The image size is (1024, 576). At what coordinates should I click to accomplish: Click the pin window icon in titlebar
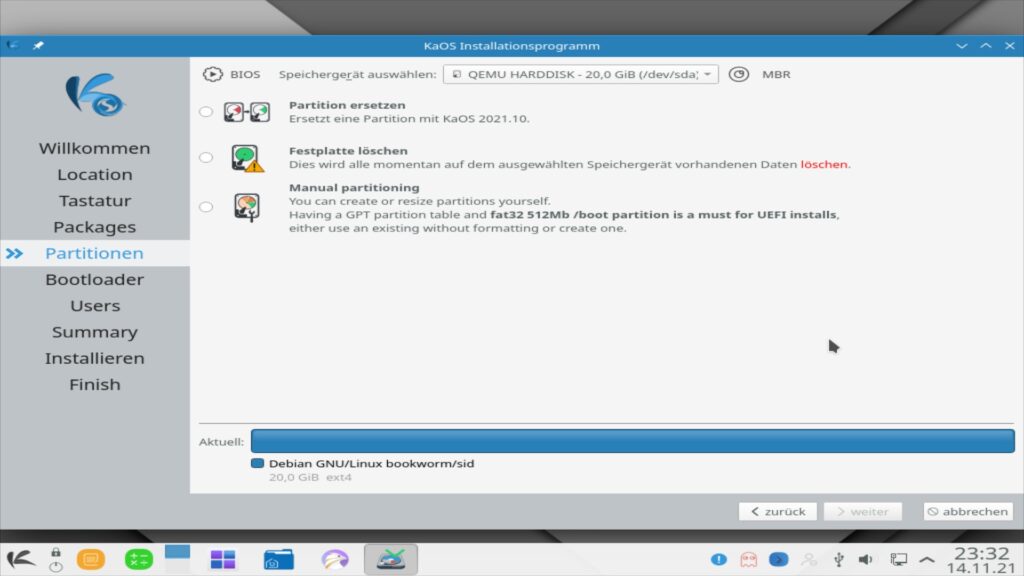tap(38, 46)
